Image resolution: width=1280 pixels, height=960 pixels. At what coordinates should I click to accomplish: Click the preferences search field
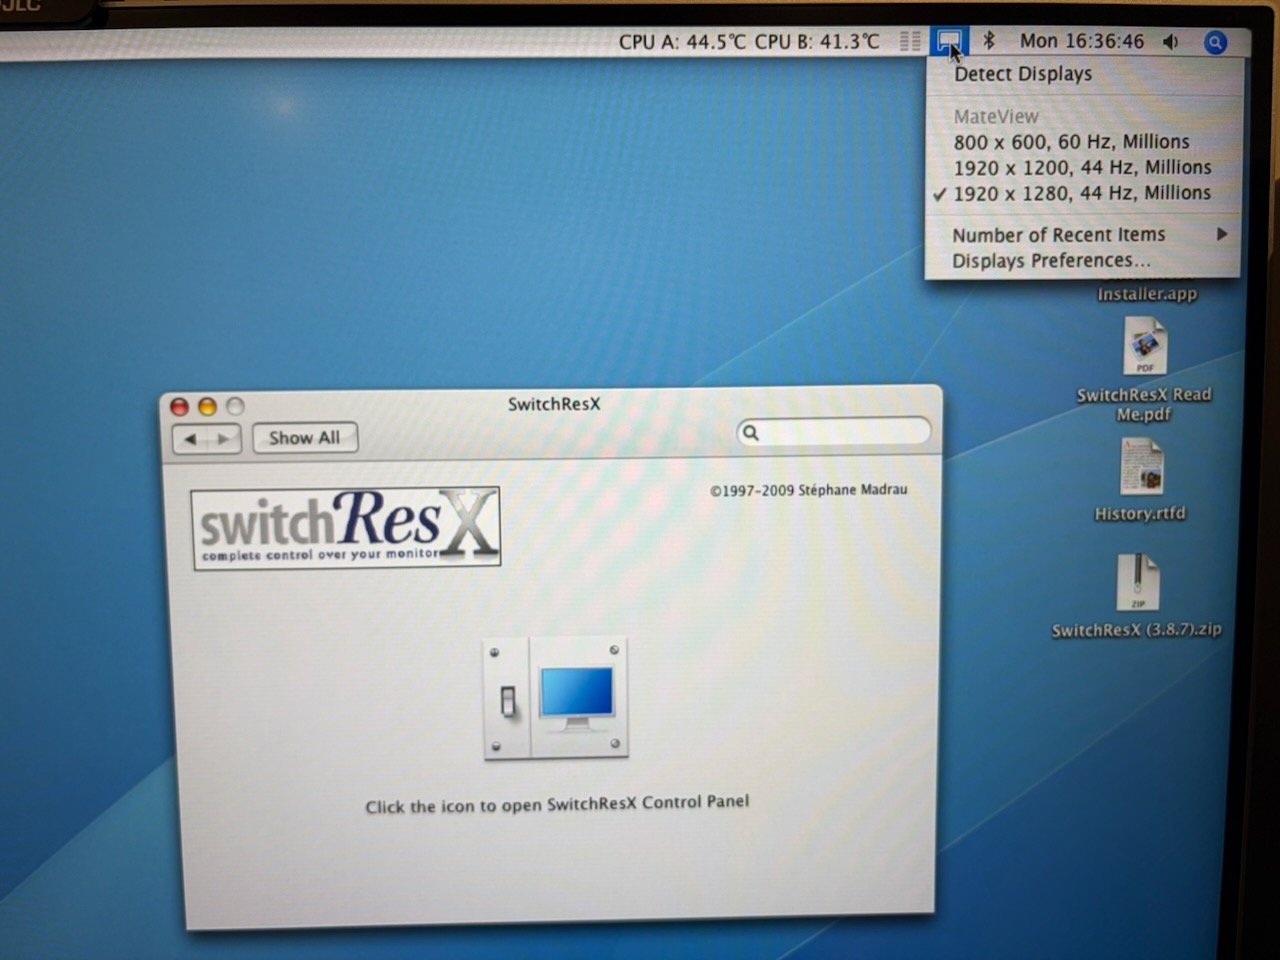click(x=834, y=432)
